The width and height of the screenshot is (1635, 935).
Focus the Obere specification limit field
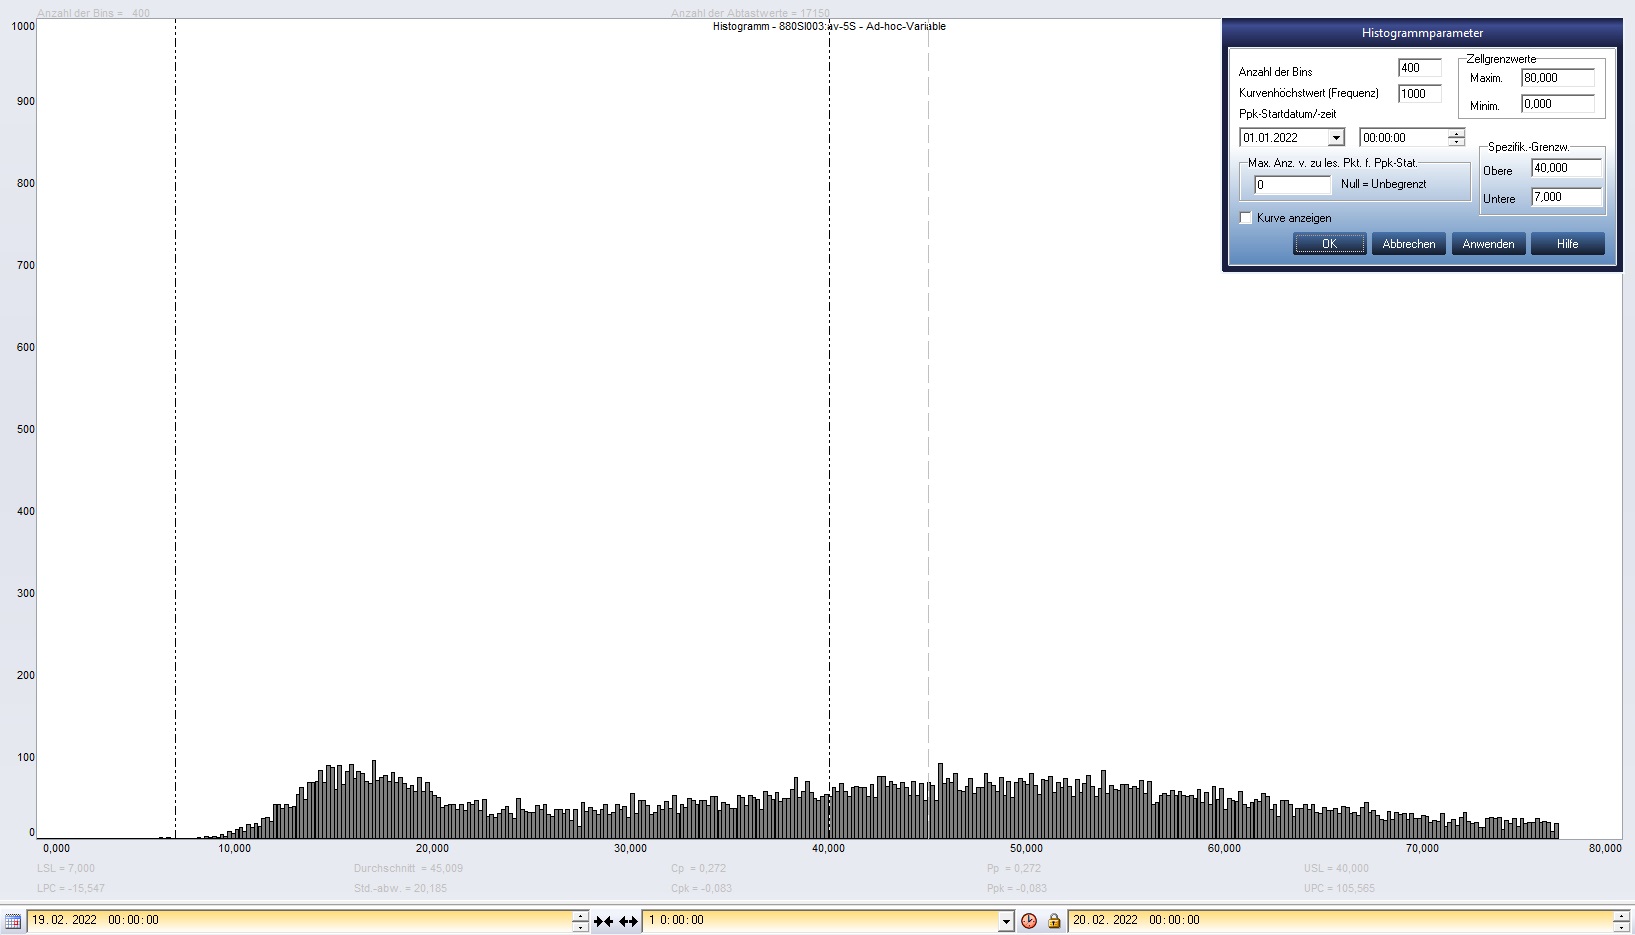point(1566,168)
